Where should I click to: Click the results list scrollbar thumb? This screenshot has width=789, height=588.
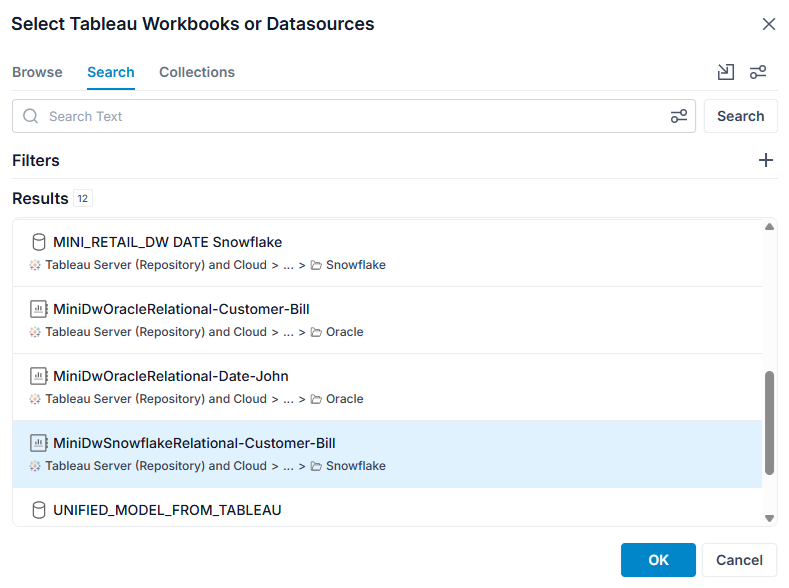tap(769, 423)
